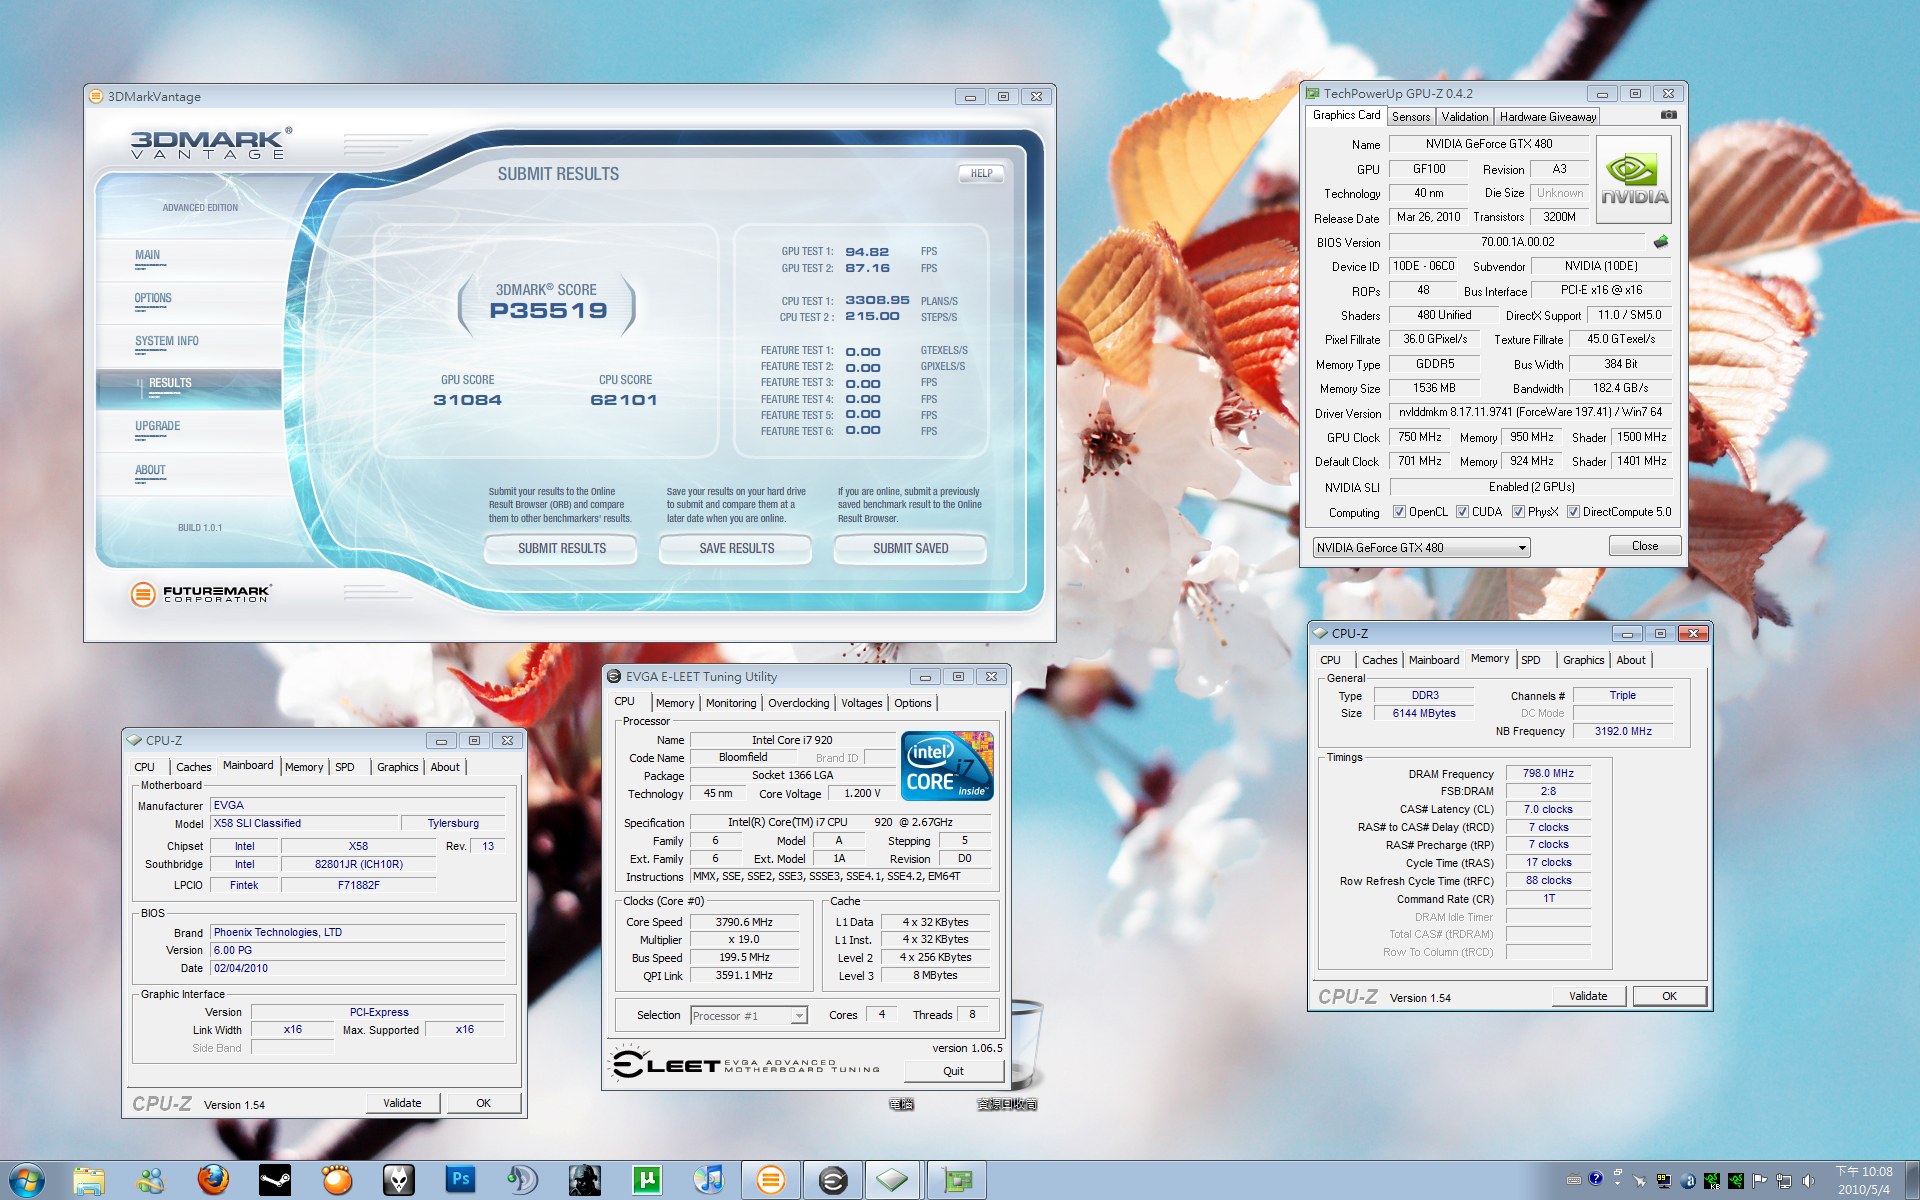This screenshot has width=1920, height=1200.
Task: Open the soldier game icon on taskbar
Action: (585, 1180)
